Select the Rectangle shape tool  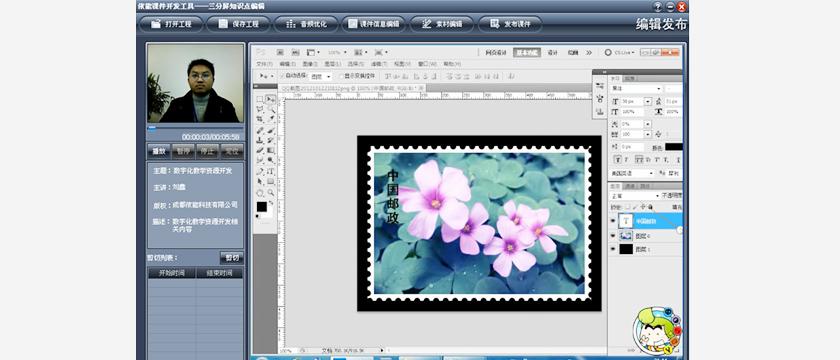click(271, 182)
